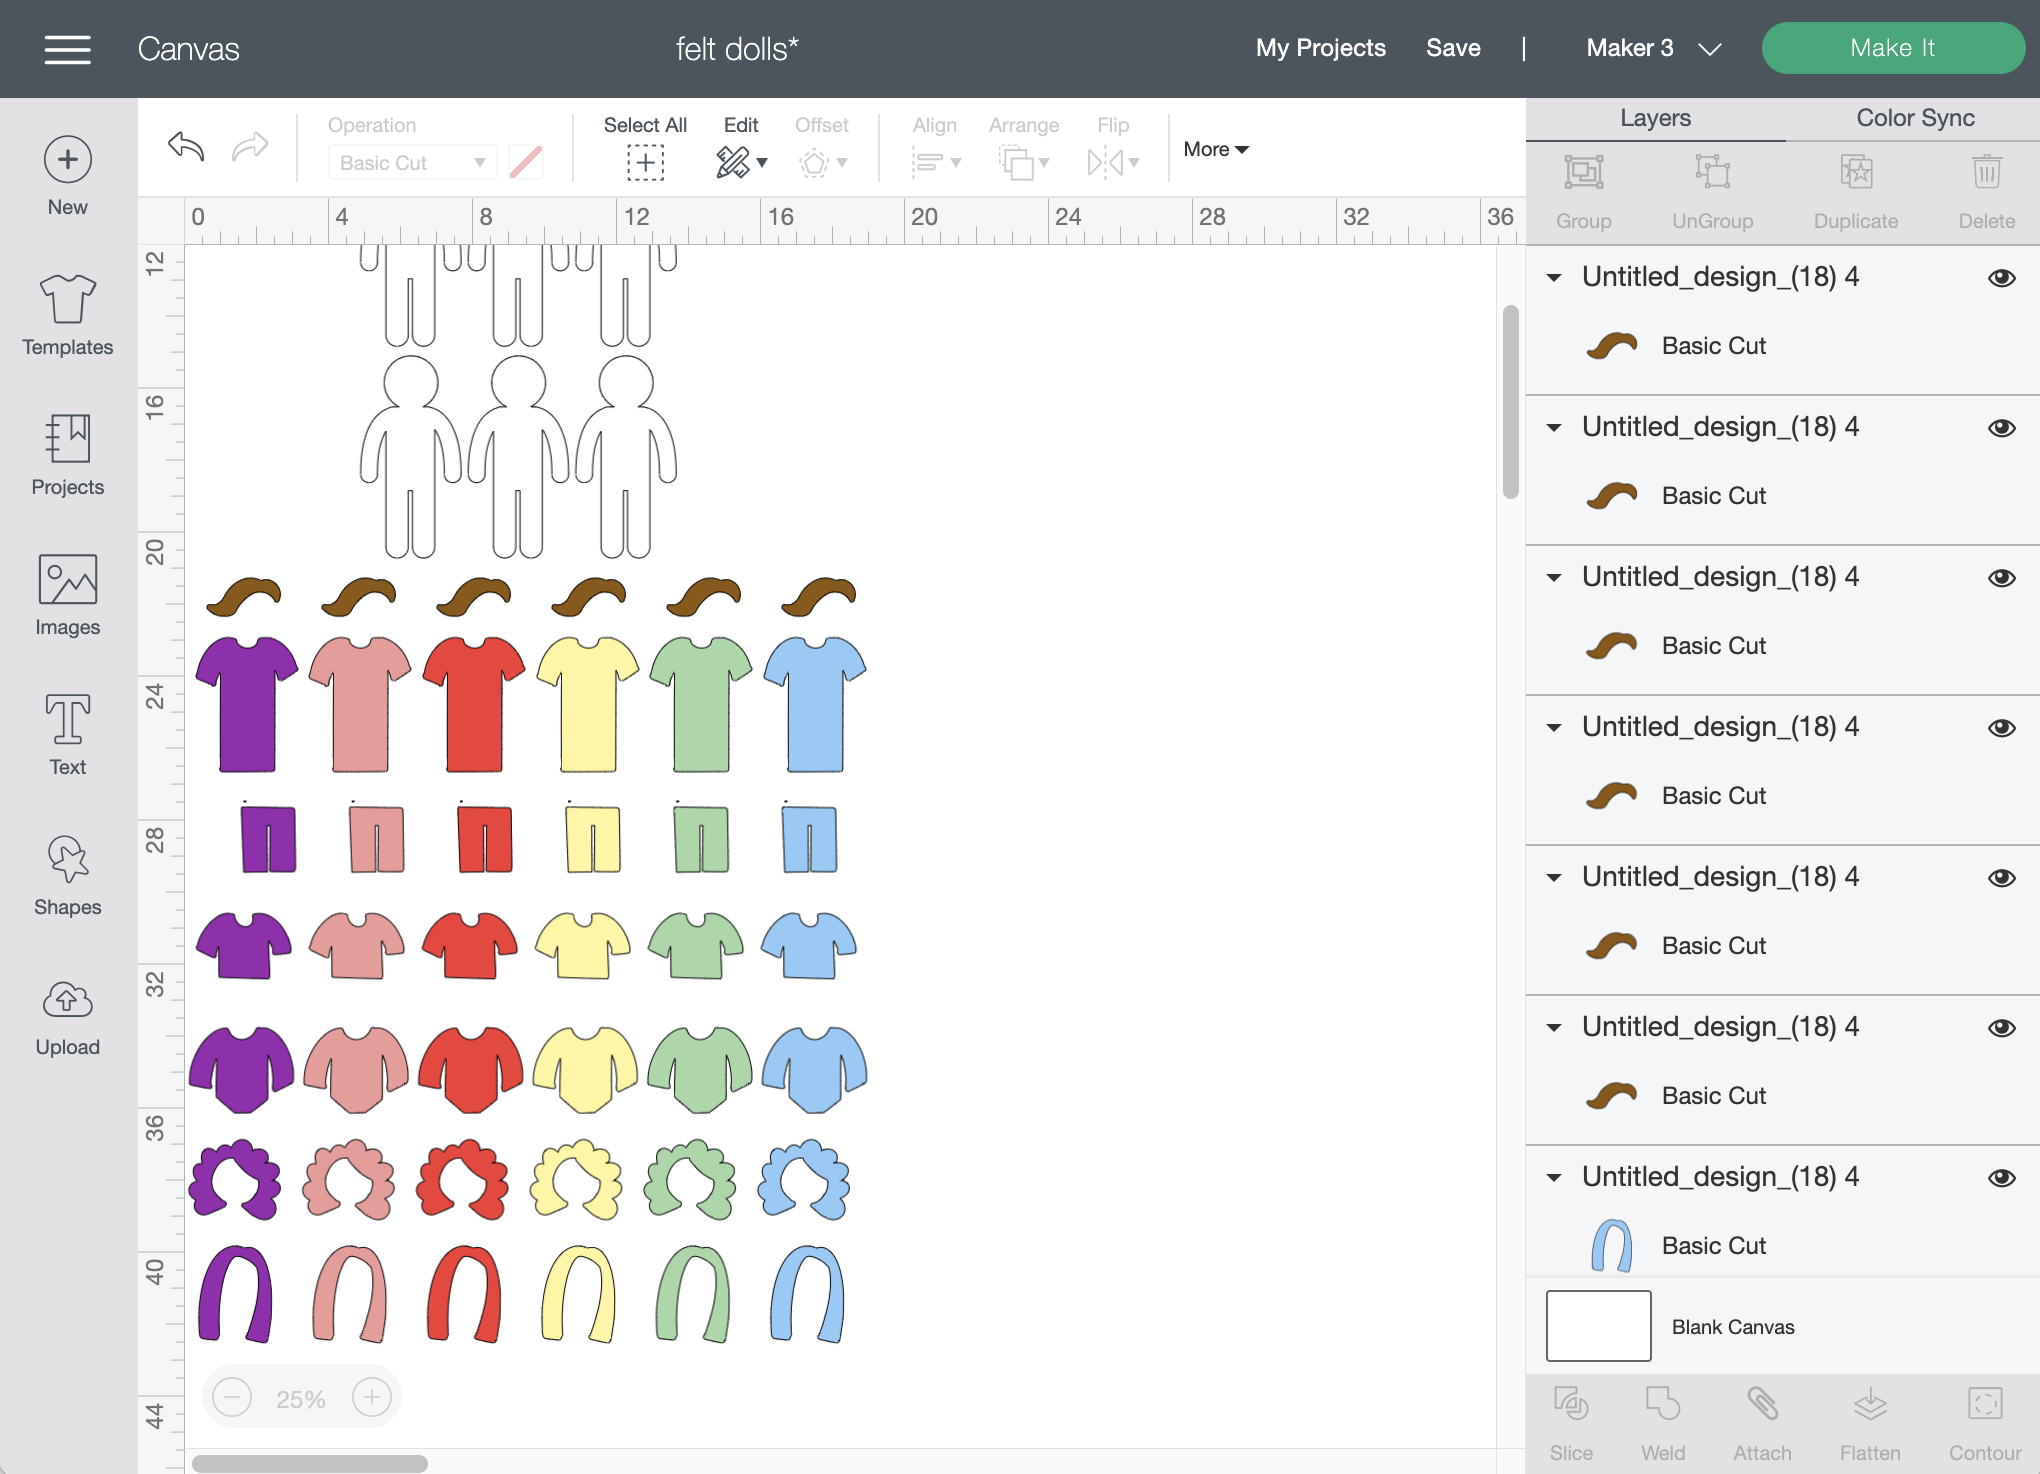This screenshot has width=2040, height=1474.
Task: Collapse the fifth Untitled_design_(18) 4 layer group
Action: 1554,878
